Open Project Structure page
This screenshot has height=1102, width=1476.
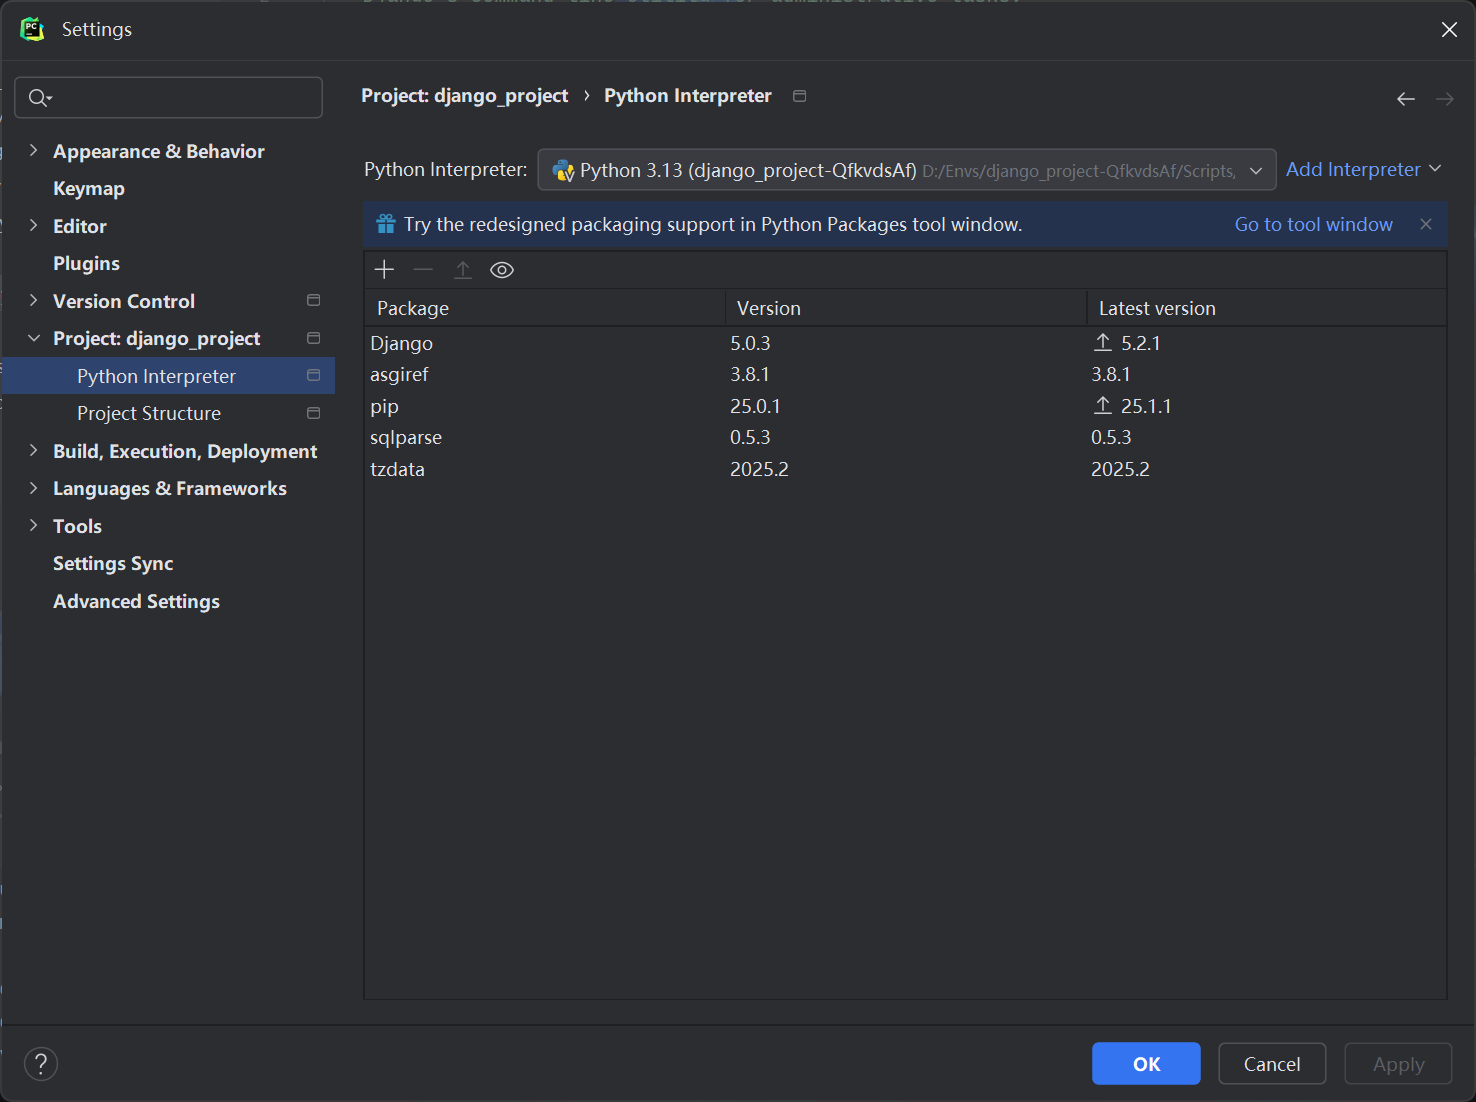pos(149,413)
